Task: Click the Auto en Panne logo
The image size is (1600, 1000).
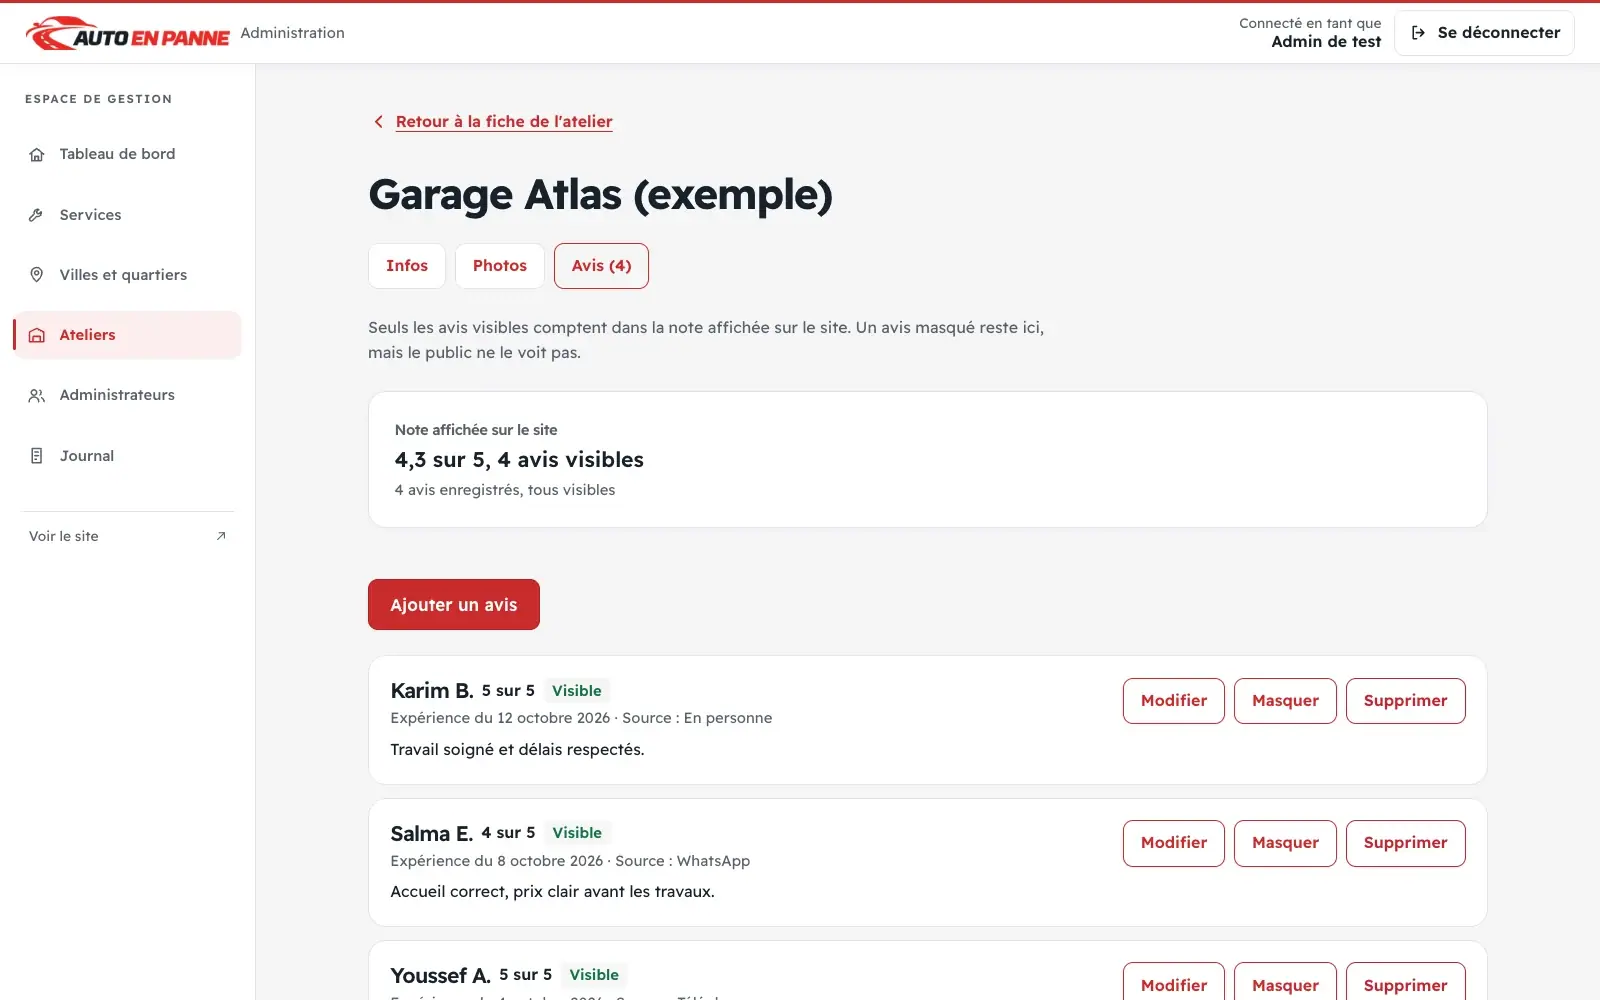Action: (128, 33)
